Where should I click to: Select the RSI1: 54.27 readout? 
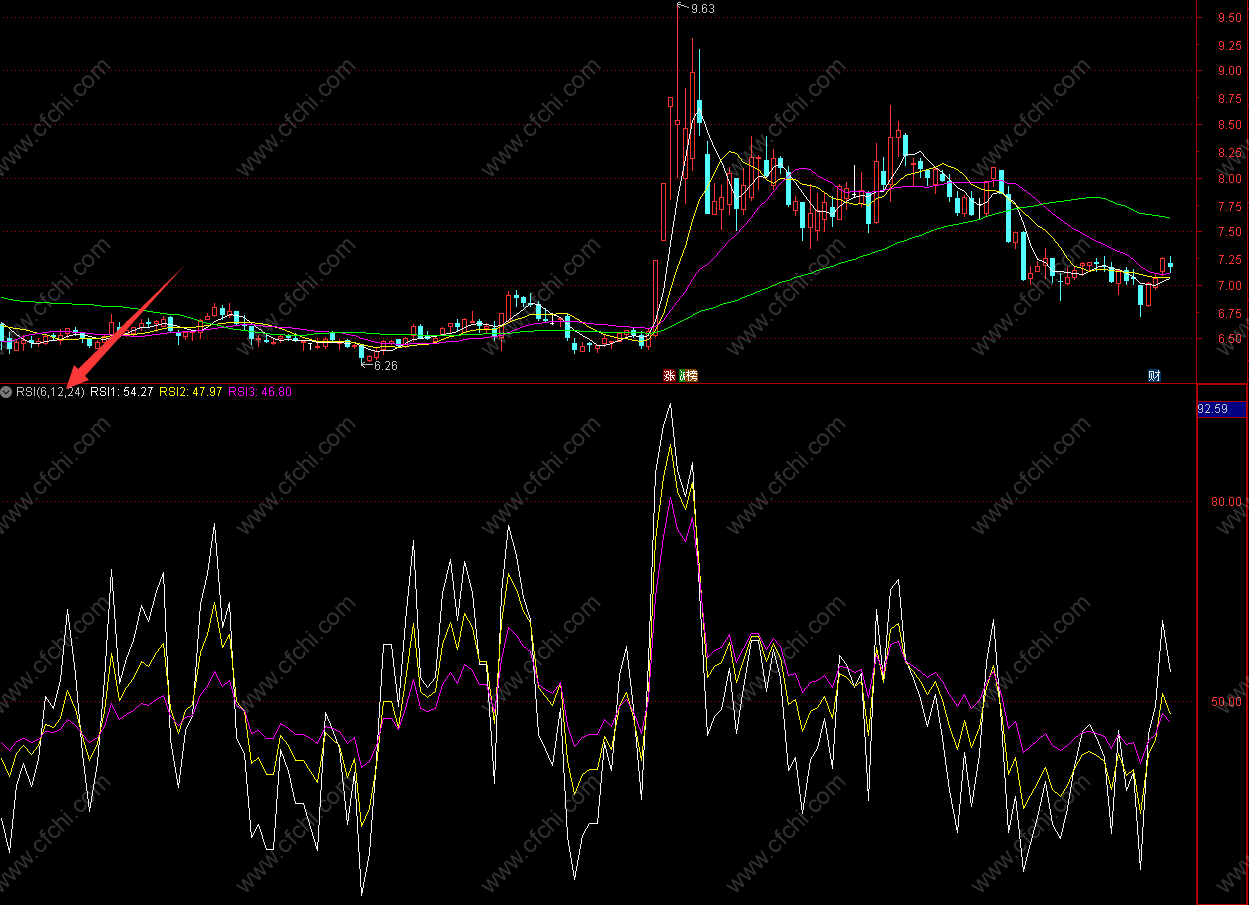pos(122,392)
